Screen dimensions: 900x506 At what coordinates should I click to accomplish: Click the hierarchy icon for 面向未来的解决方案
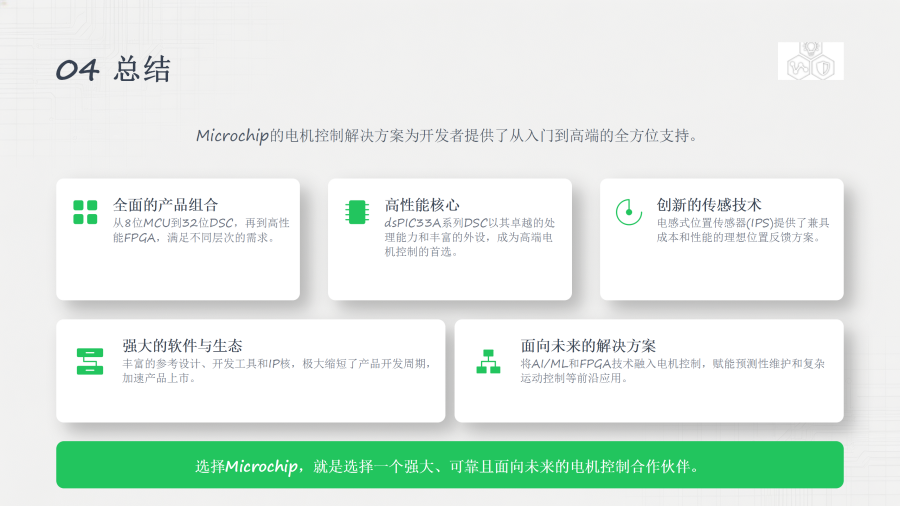(488, 361)
